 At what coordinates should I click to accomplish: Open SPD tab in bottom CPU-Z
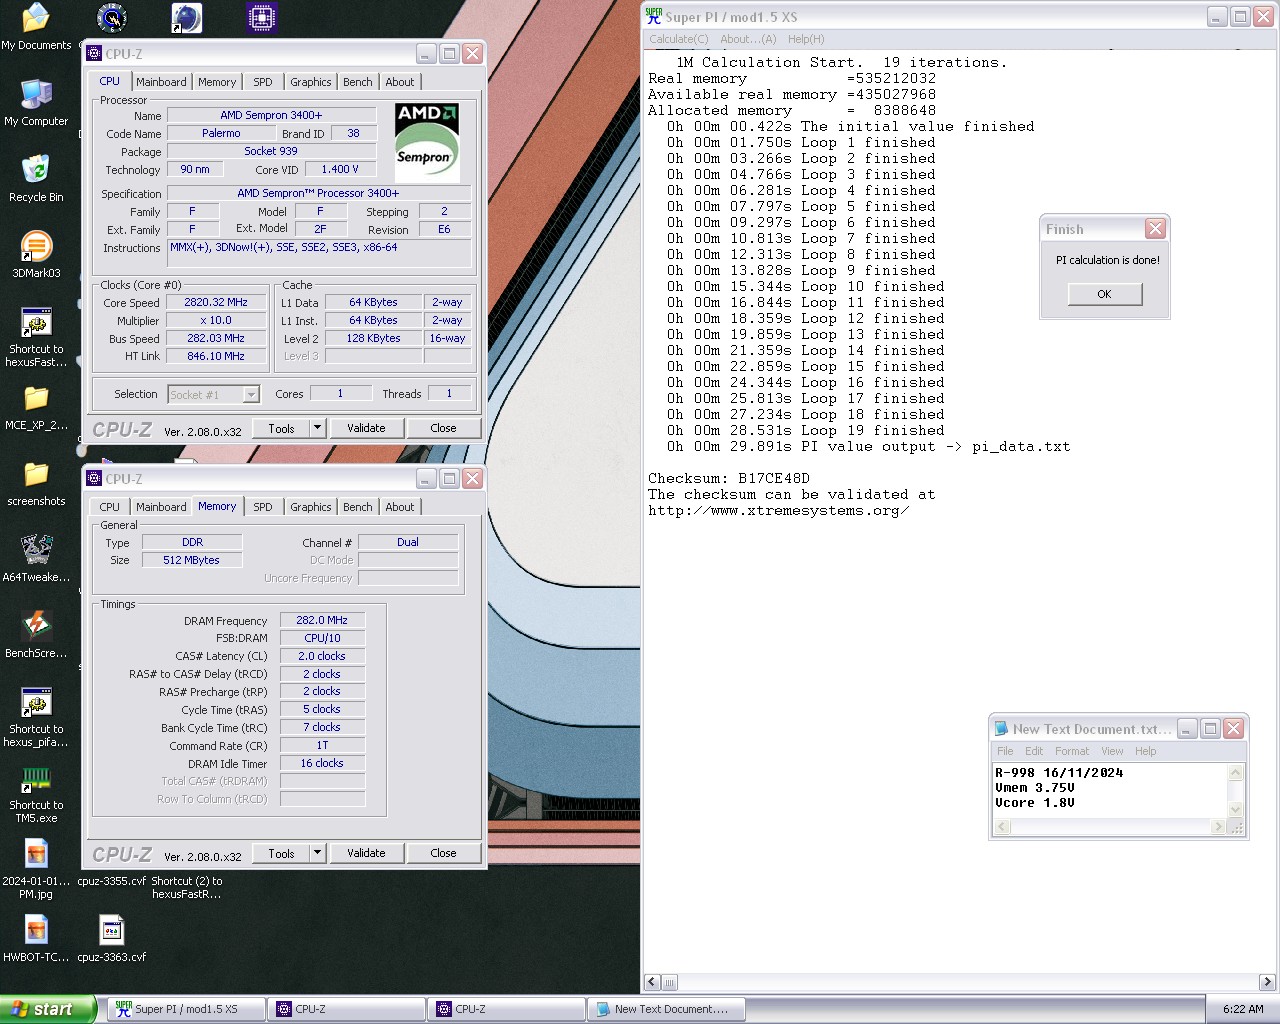coord(263,507)
